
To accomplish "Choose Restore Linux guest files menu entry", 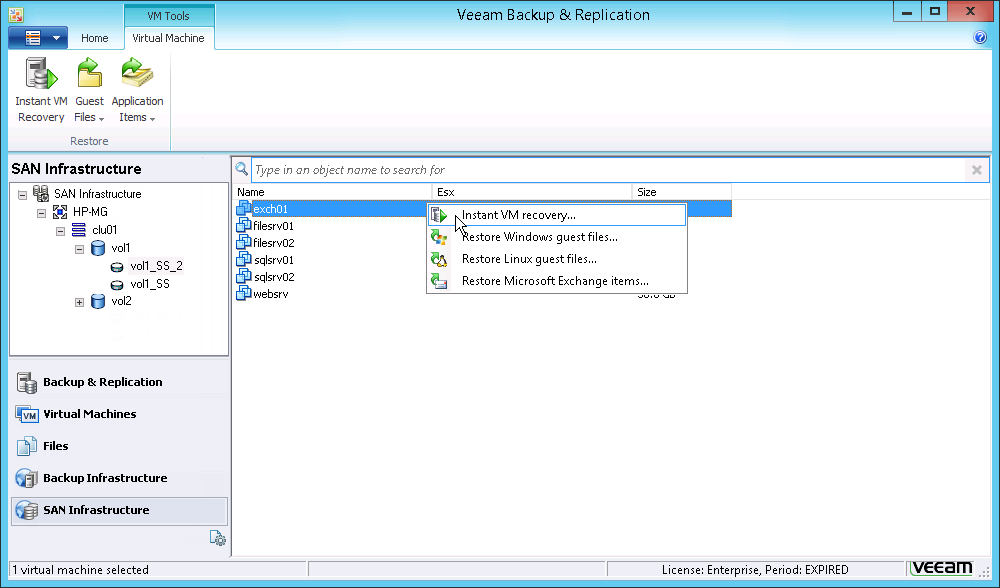I will (x=557, y=259).
